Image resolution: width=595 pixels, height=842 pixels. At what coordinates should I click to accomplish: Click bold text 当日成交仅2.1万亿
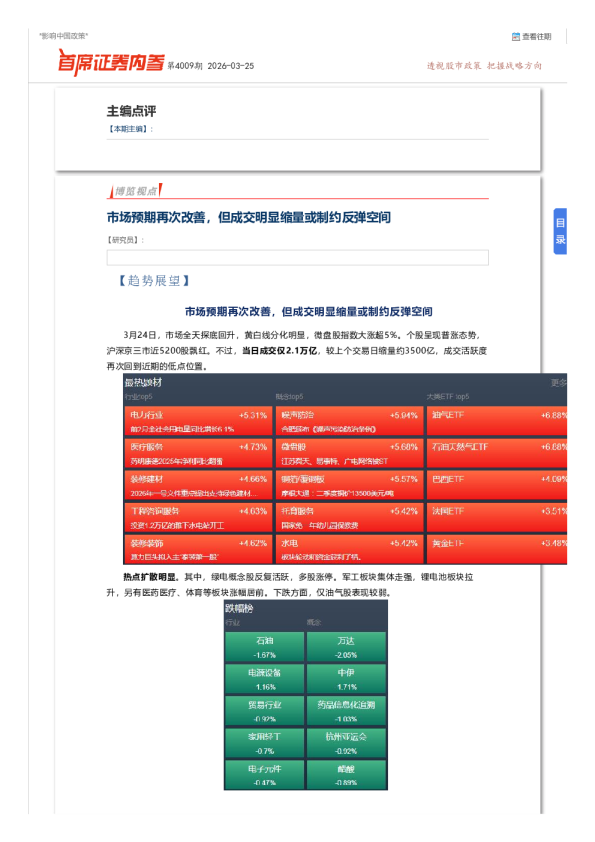(279, 351)
